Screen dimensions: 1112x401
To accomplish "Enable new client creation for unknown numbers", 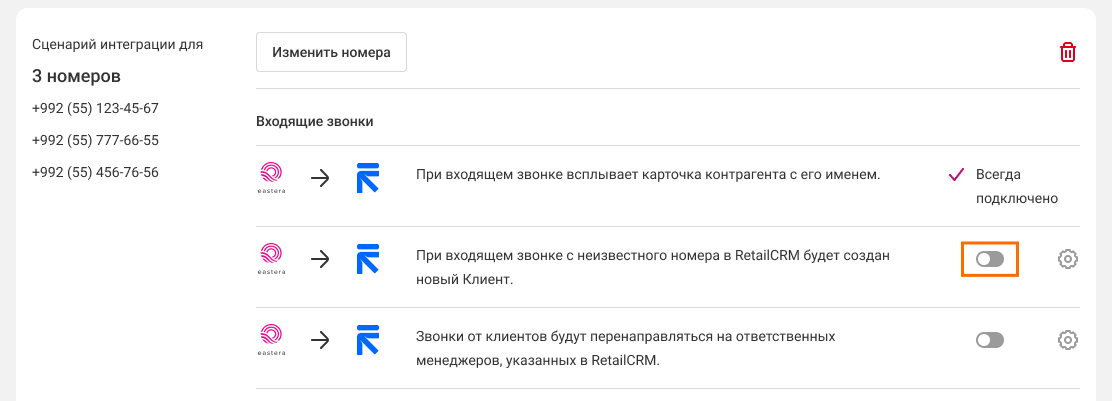I will pyautogui.click(x=989, y=260).
